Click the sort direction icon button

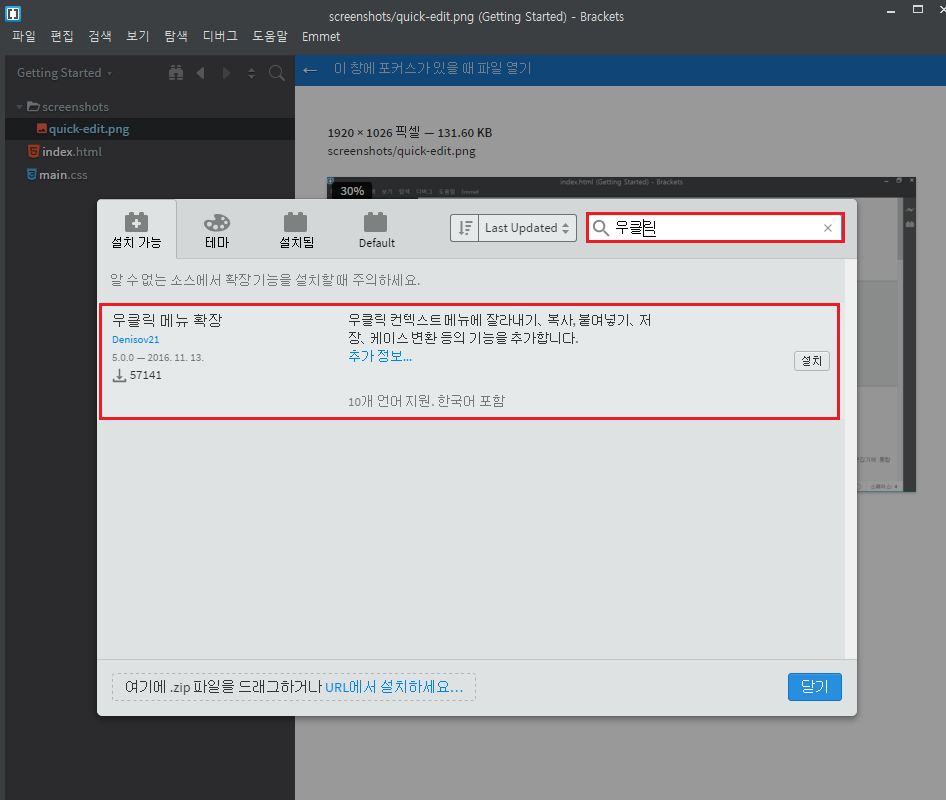(465, 228)
